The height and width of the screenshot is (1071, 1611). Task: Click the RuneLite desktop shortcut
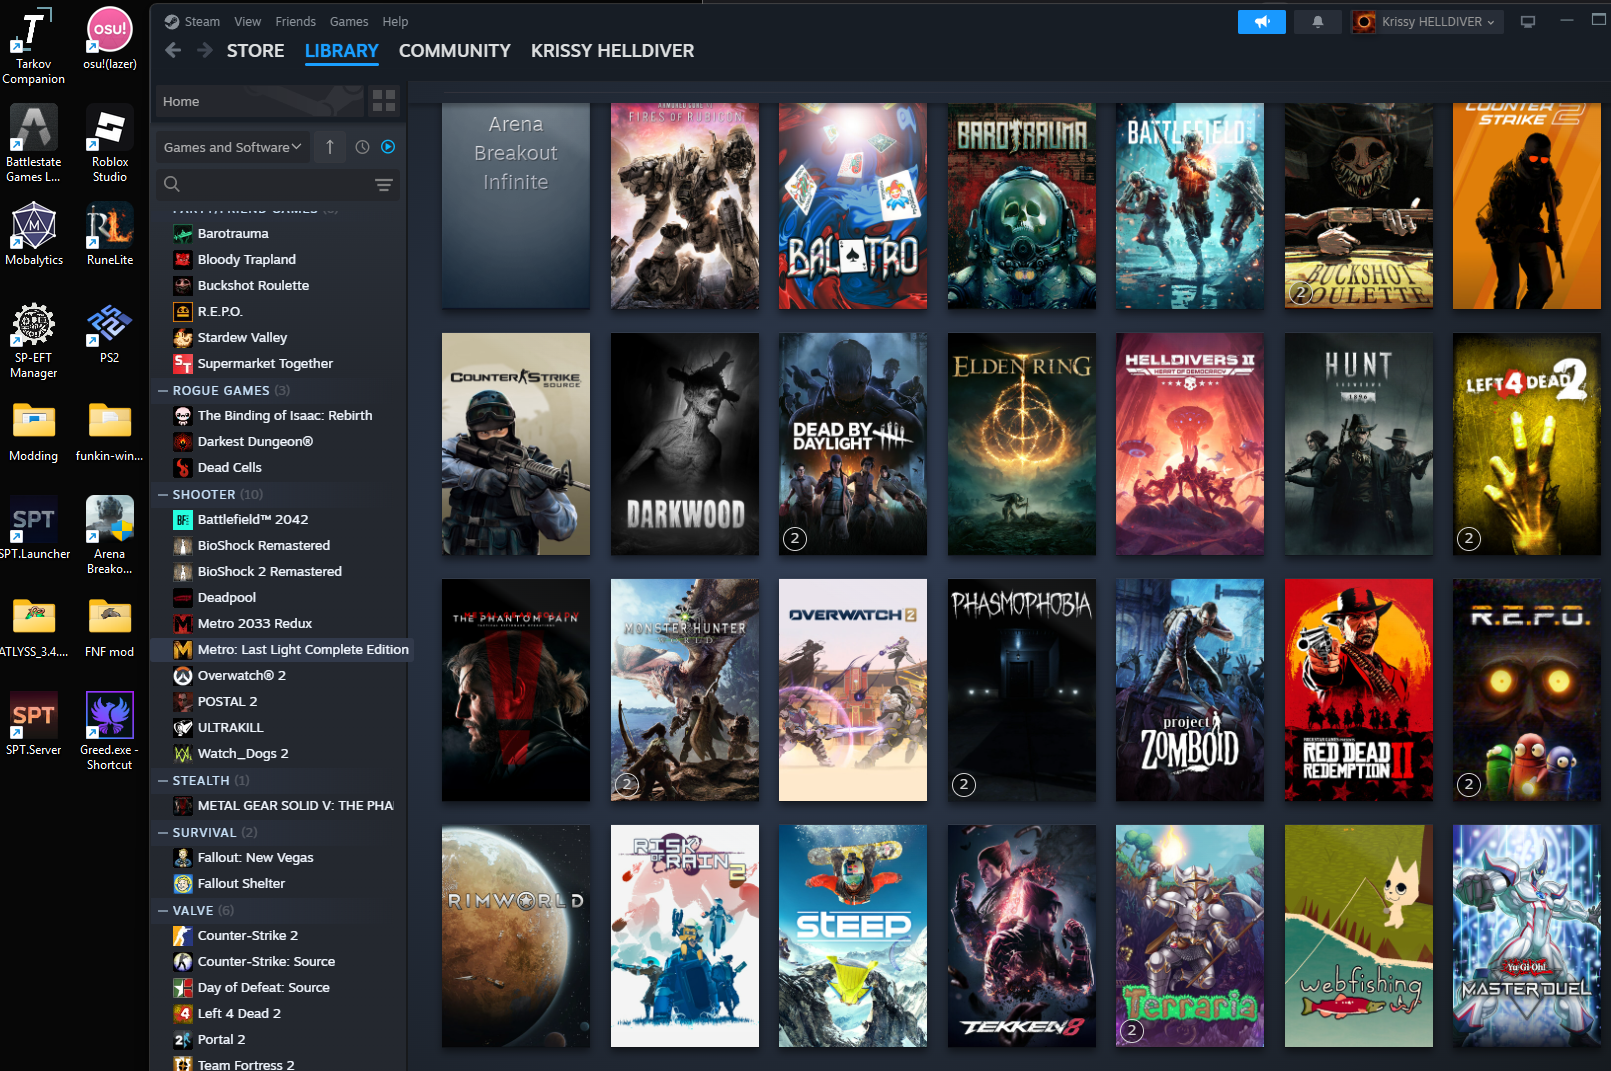tap(110, 235)
